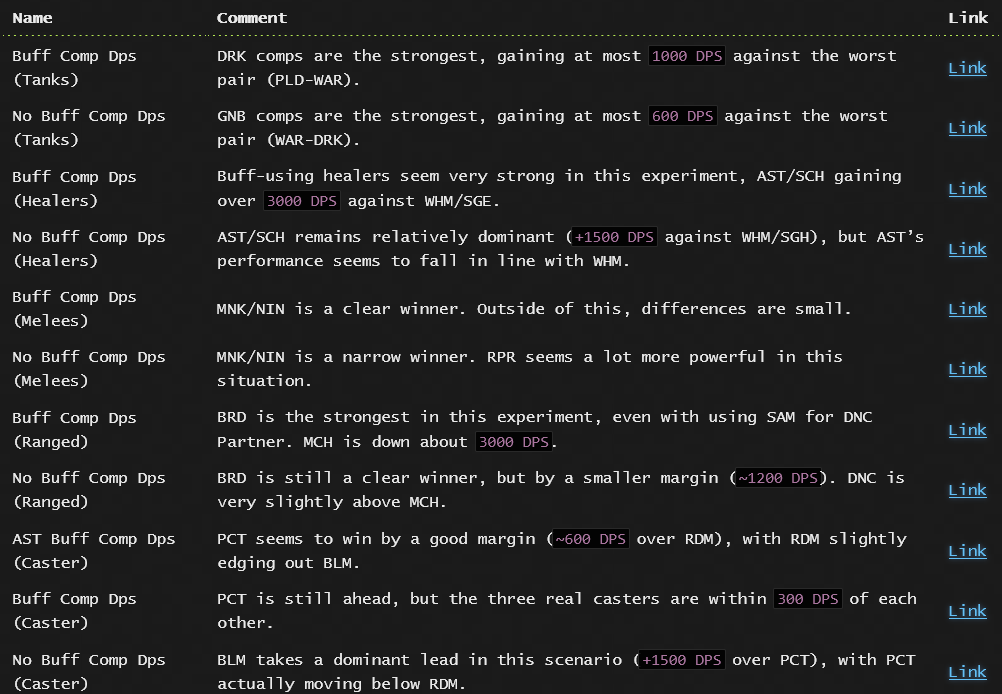This screenshot has width=1002, height=694.
Task: Click comment 'PCT is still ahead'
Action: pos(567,610)
